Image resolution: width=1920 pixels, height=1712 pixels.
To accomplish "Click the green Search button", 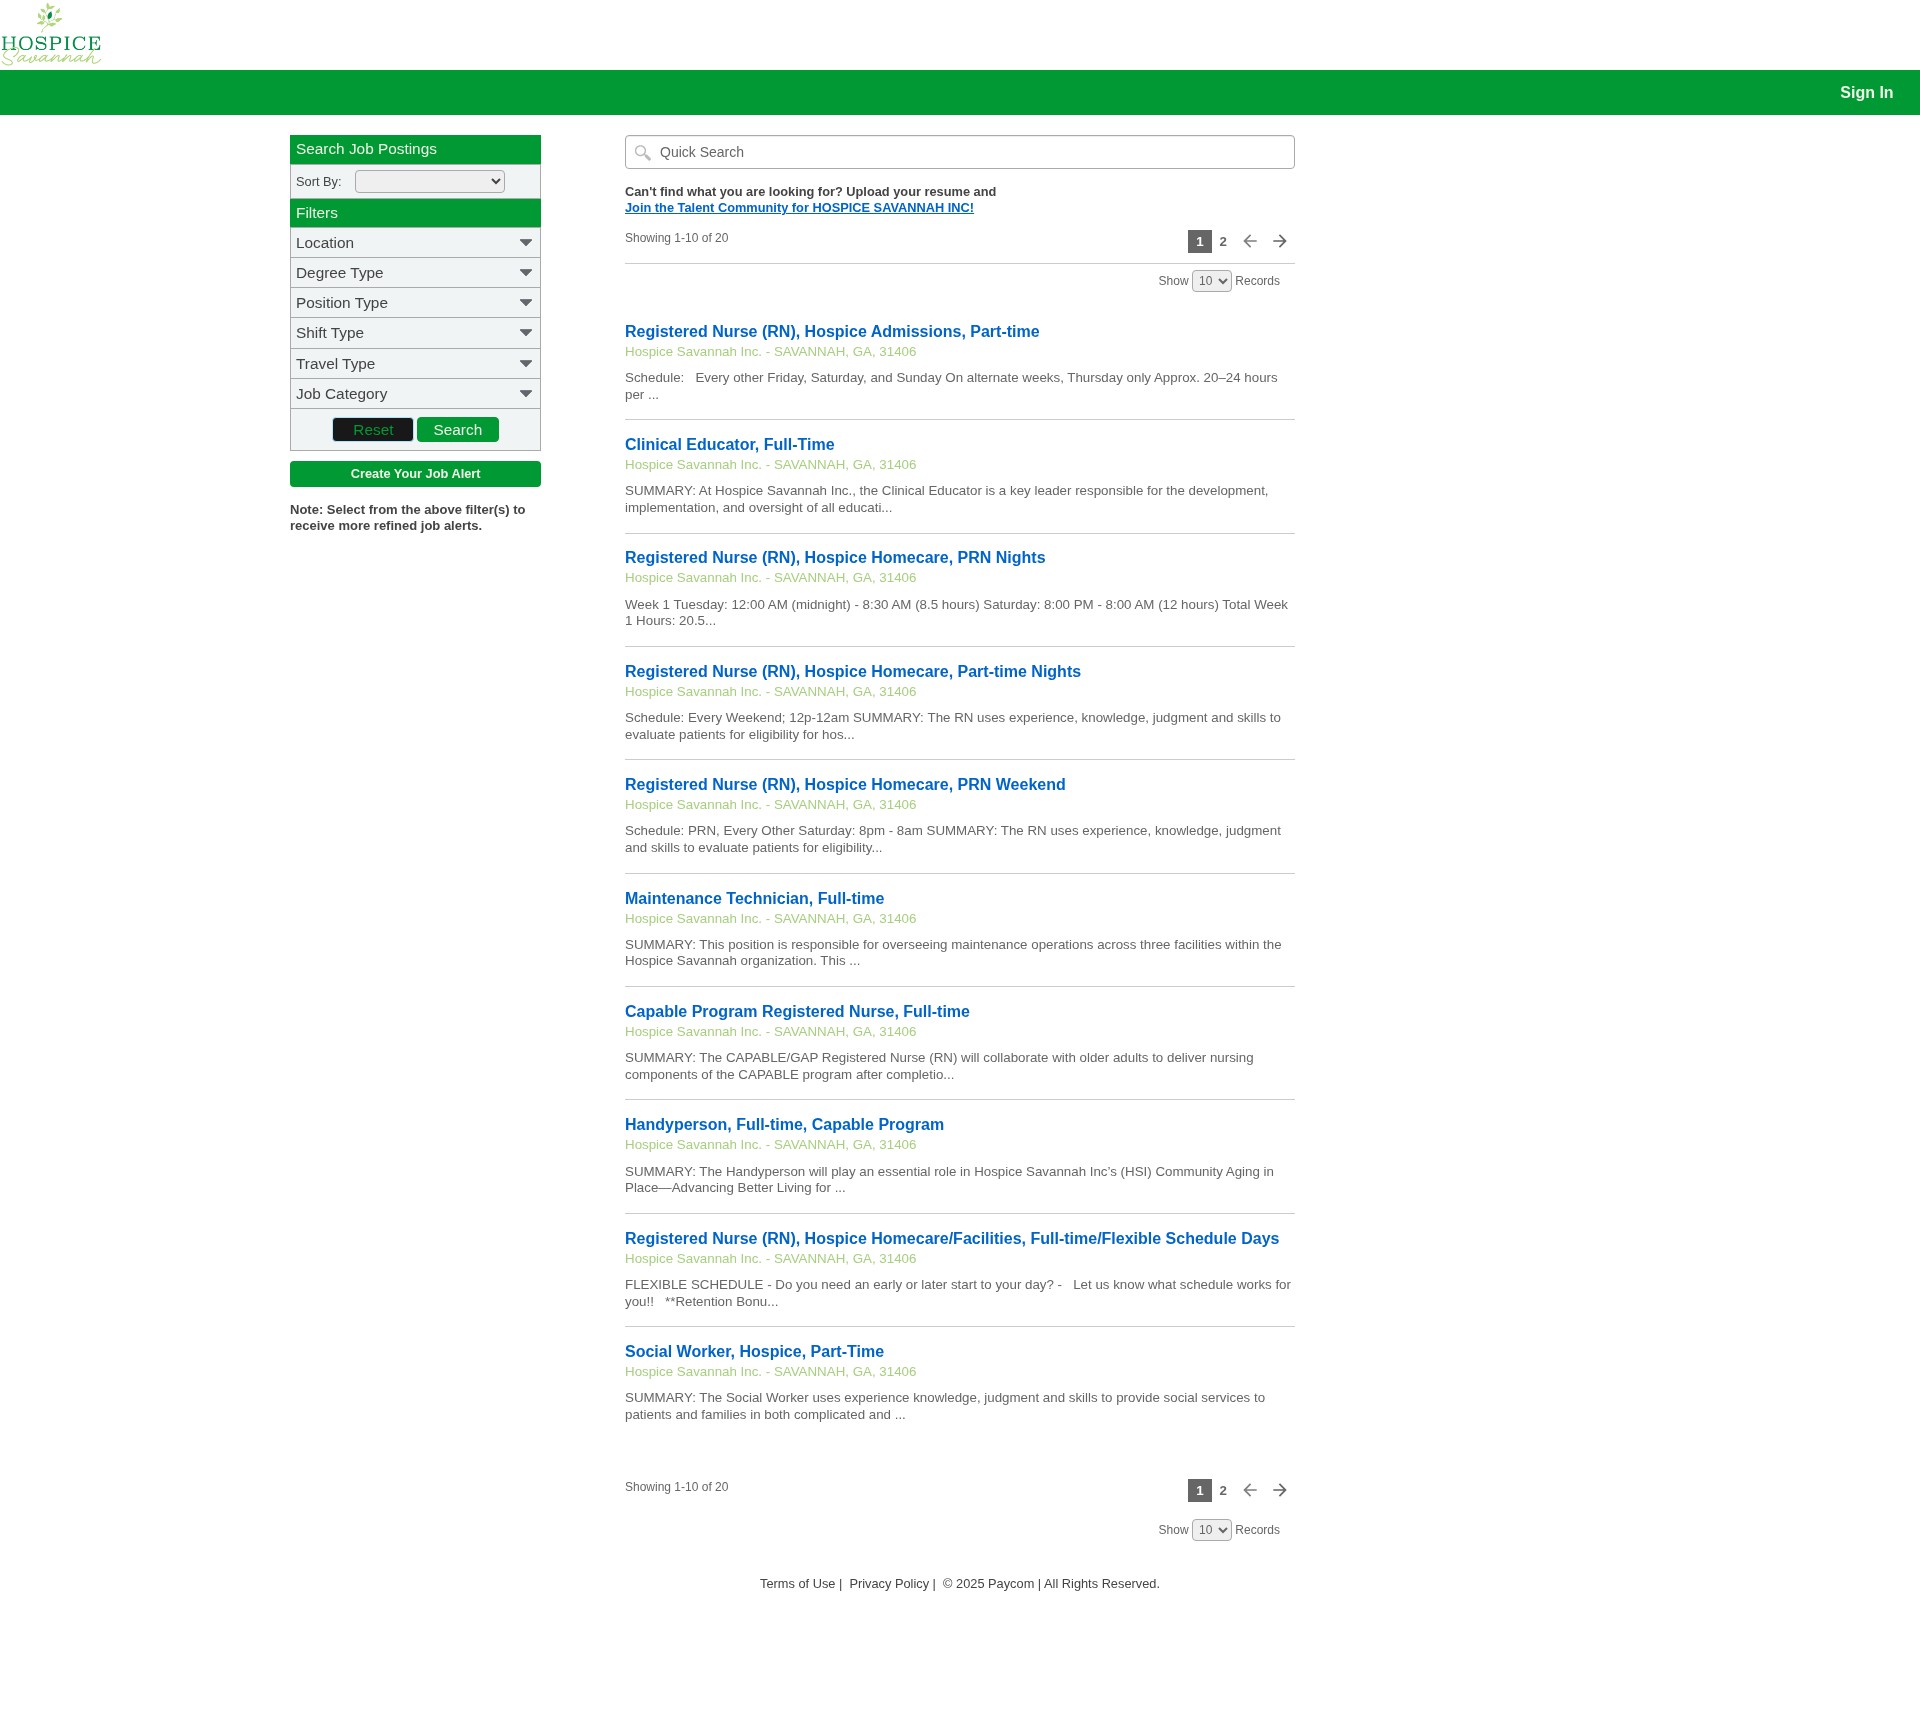I will click(x=458, y=429).
